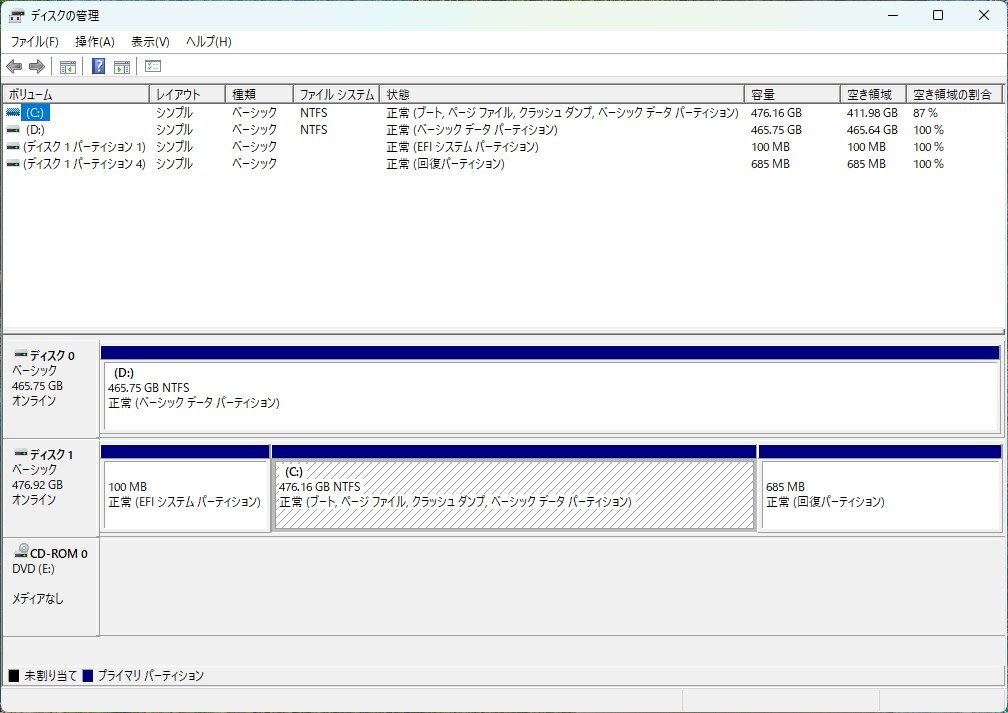Click the 空き領域の割合 column header
Viewport: 1008px width, 713px height.
pos(954,95)
